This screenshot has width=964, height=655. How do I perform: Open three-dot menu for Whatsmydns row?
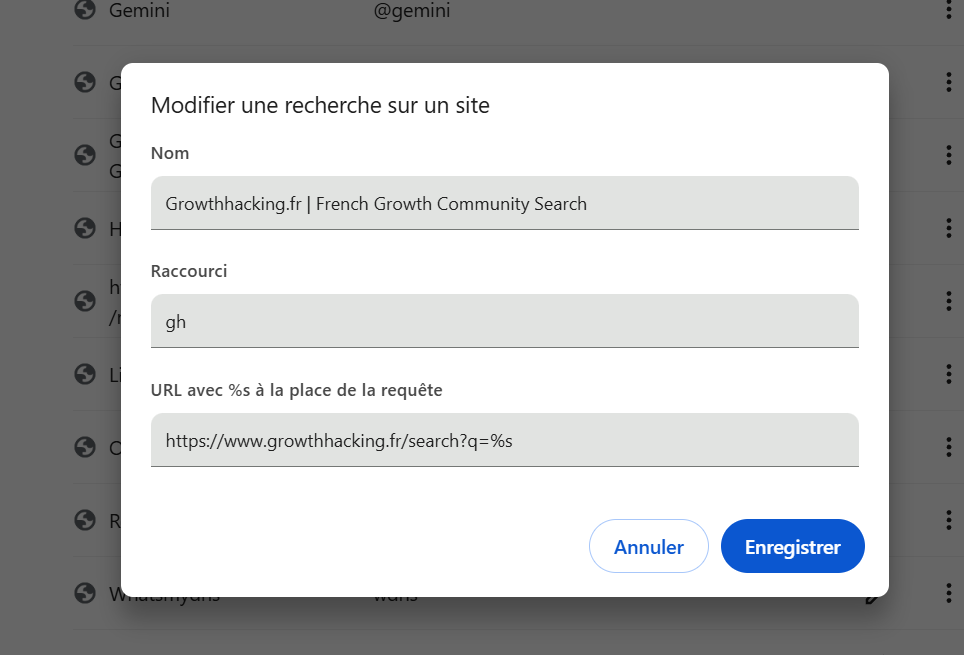click(948, 593)
